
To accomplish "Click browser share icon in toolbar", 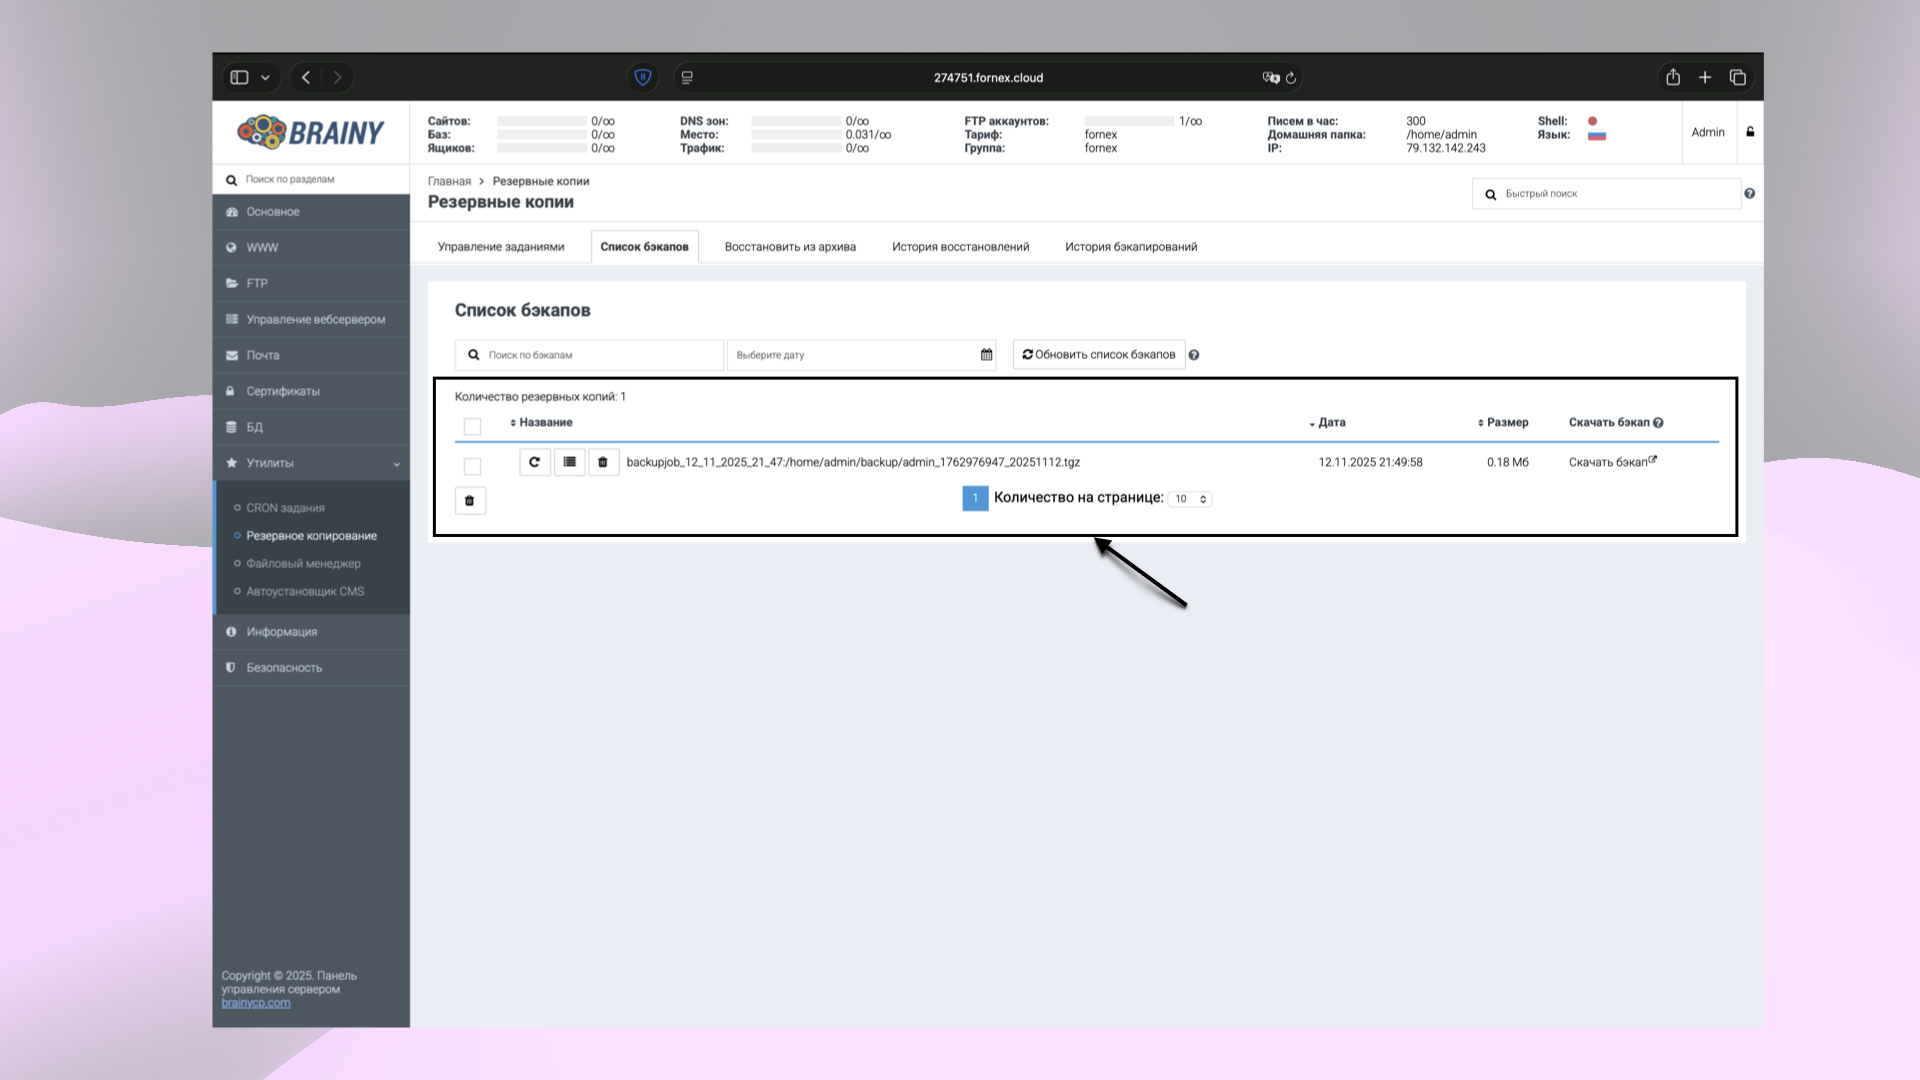I will tap(1673, 77).
